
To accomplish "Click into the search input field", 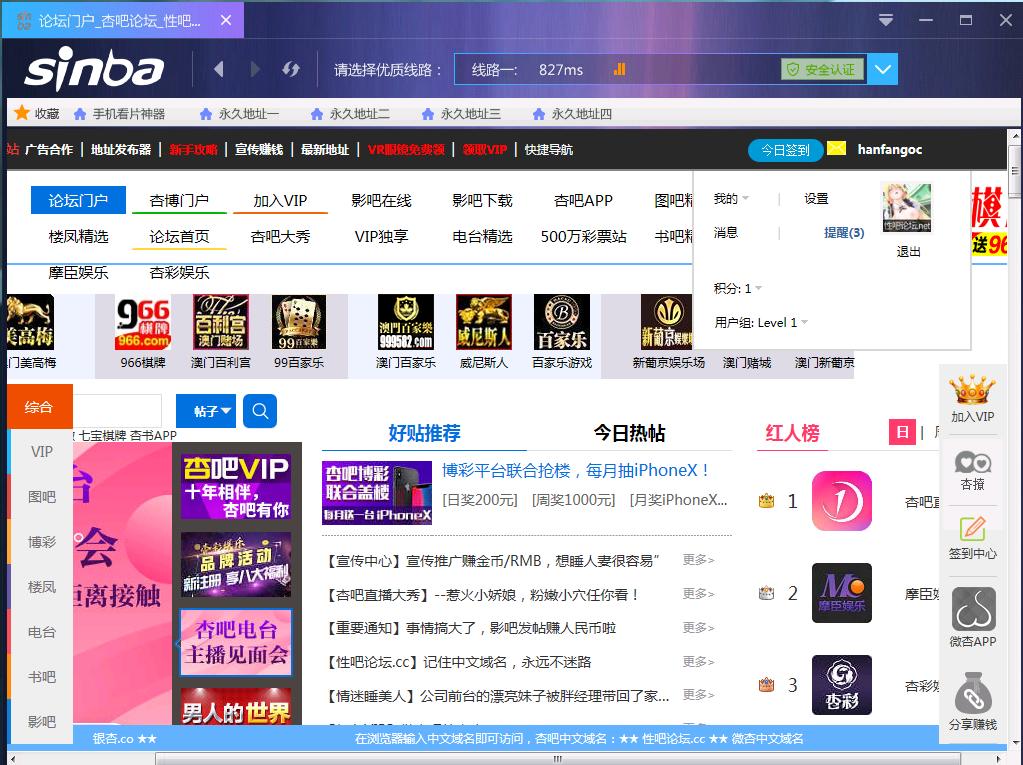I will click(117, 411).
